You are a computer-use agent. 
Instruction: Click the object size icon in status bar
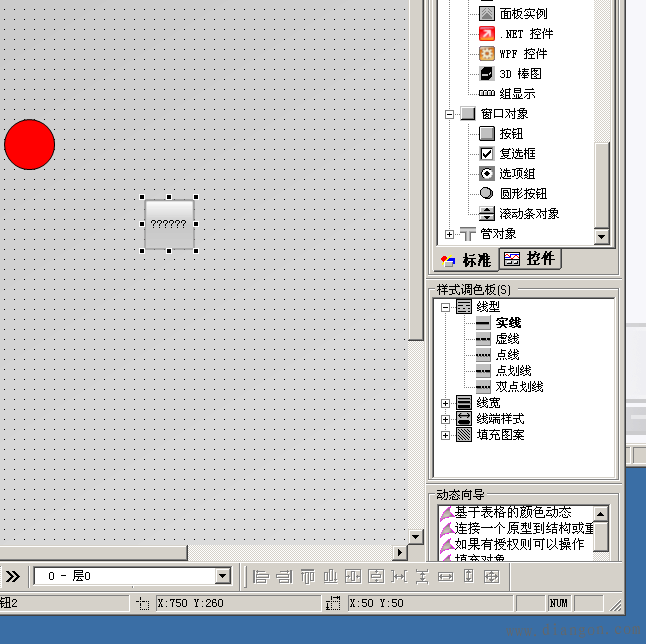coord(333,603)
